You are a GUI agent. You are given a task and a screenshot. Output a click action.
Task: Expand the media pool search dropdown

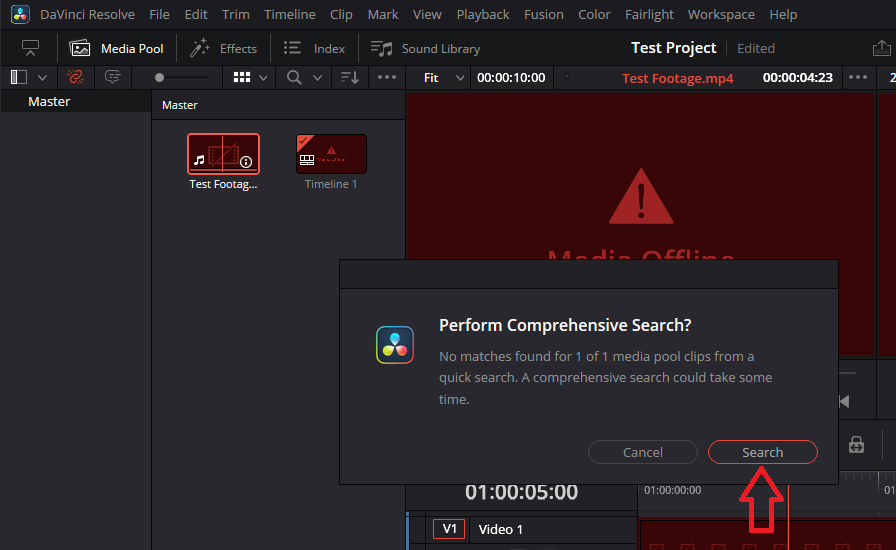coord(318,77)
